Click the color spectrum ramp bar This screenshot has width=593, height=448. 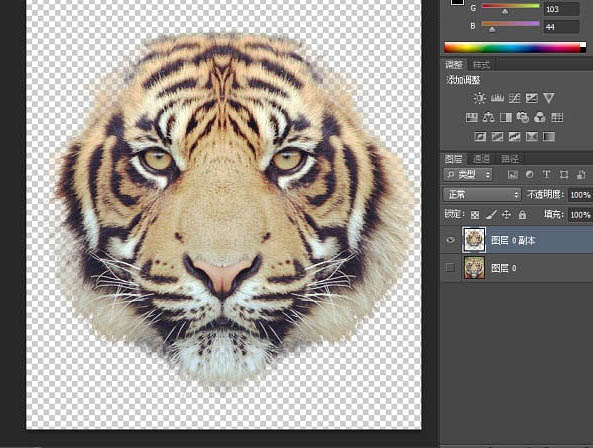tap(514, 48)
